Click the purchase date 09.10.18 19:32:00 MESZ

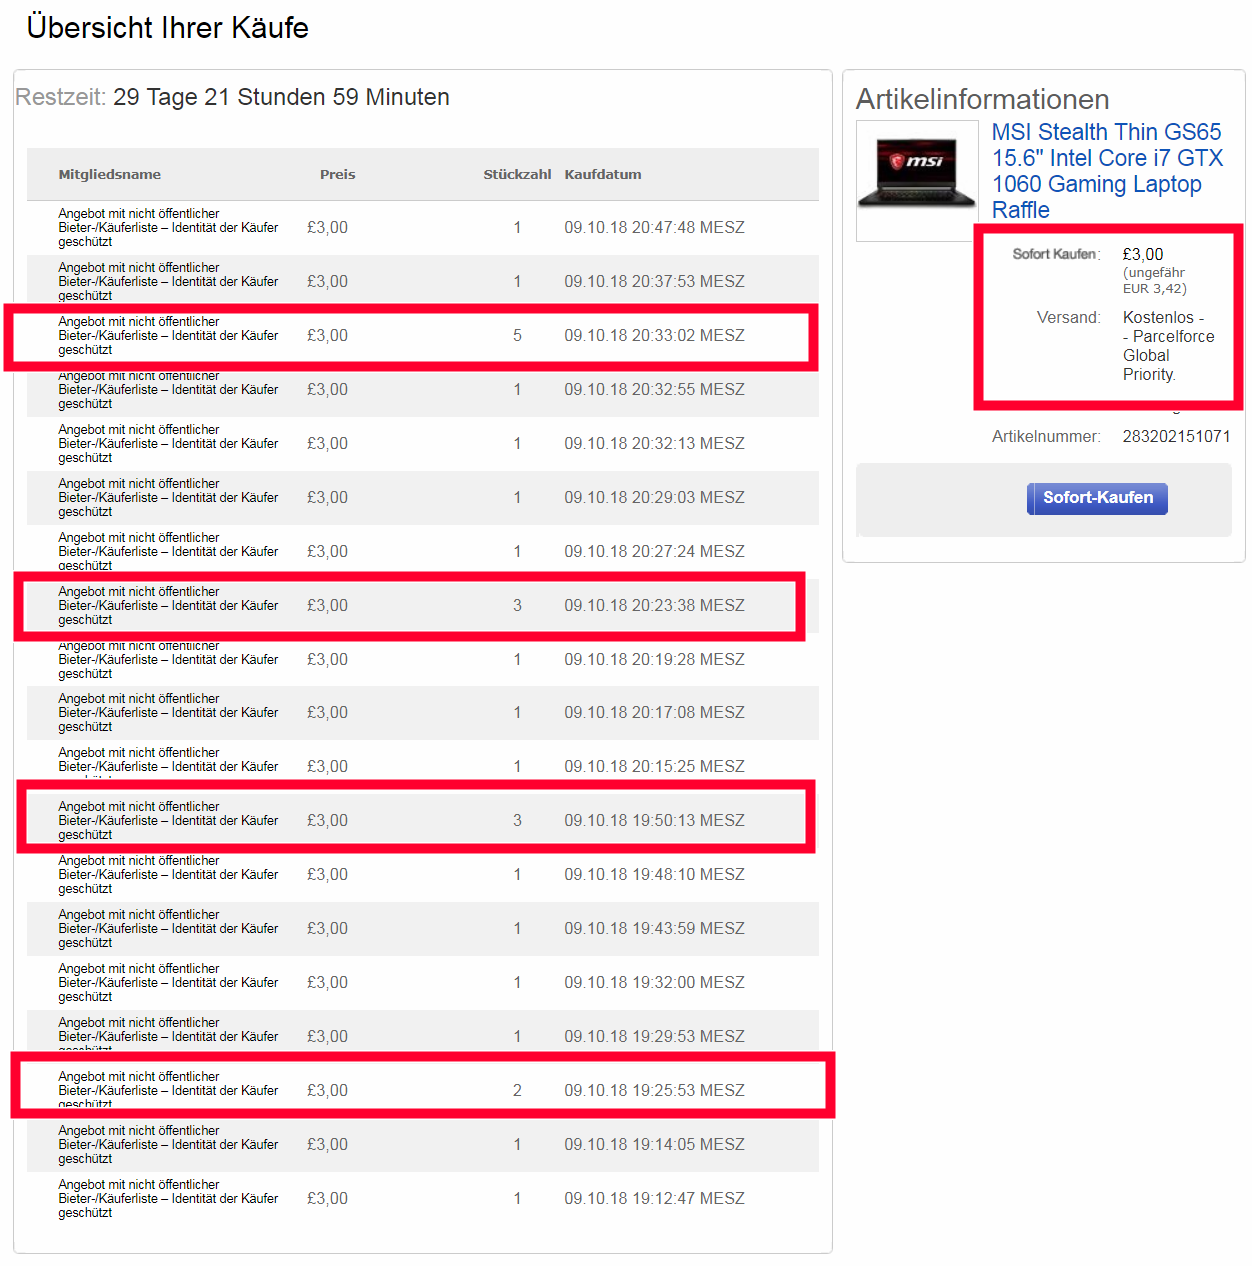click(654, 982)
